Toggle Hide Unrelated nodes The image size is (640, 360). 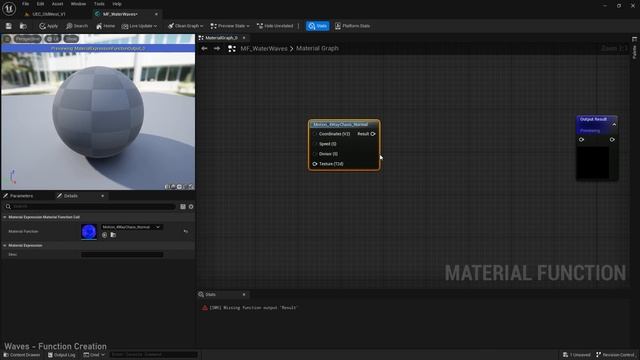pos(275,26)
